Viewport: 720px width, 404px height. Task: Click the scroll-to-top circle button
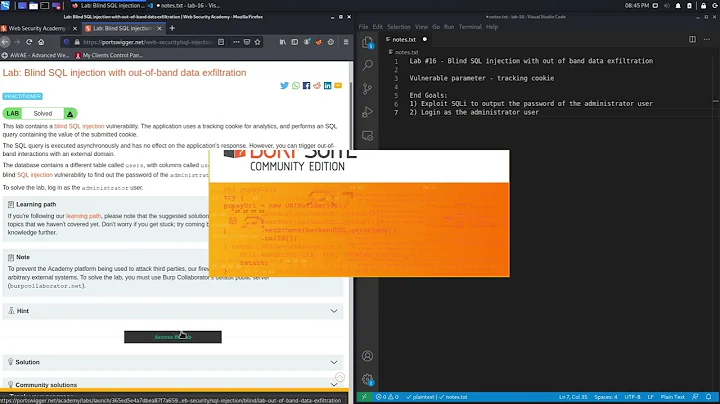340,377
